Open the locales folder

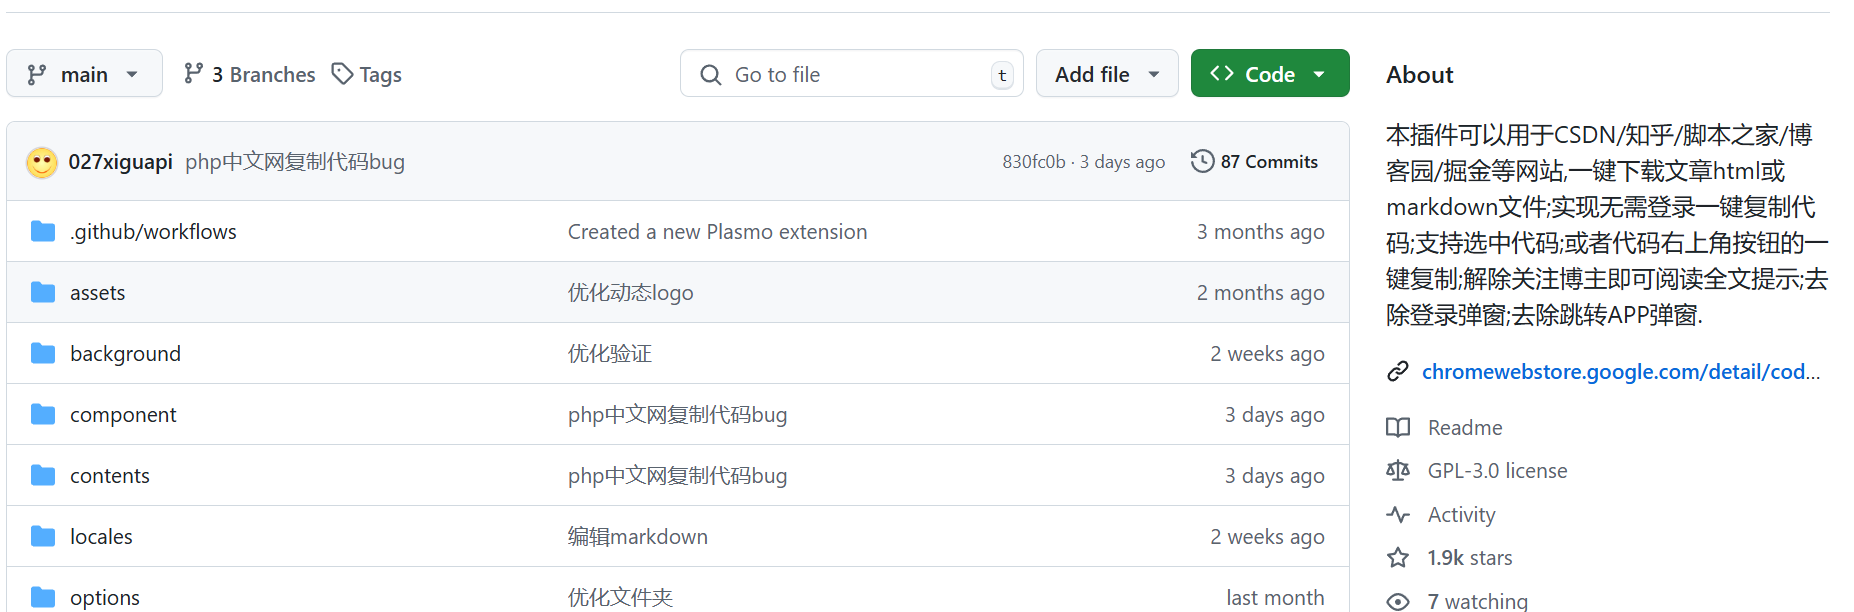pyautogui.click(x=101, y=537)
